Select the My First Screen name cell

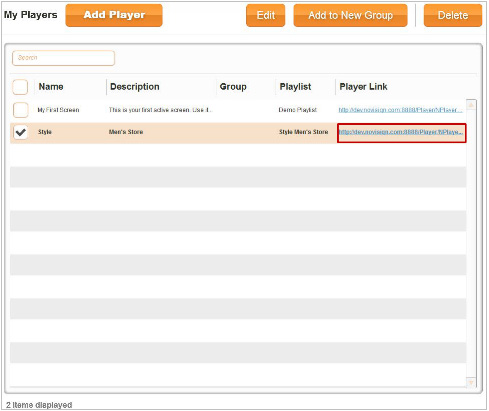coord(58,110)
